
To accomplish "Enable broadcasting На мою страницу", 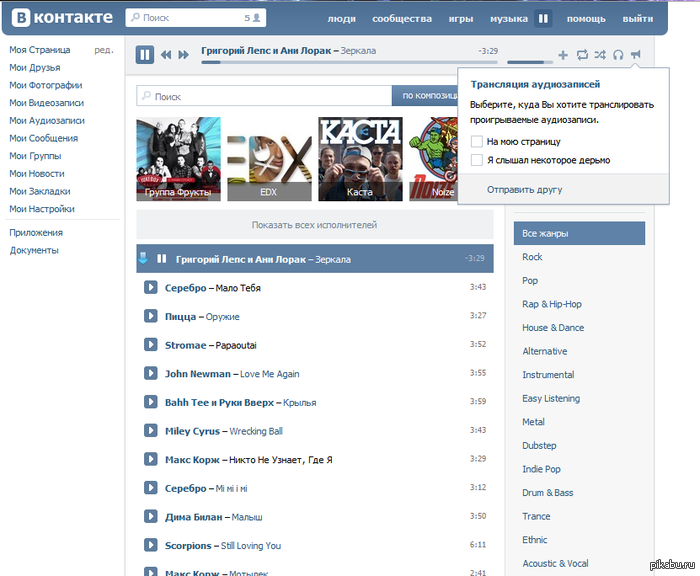I will click(477, 142).
